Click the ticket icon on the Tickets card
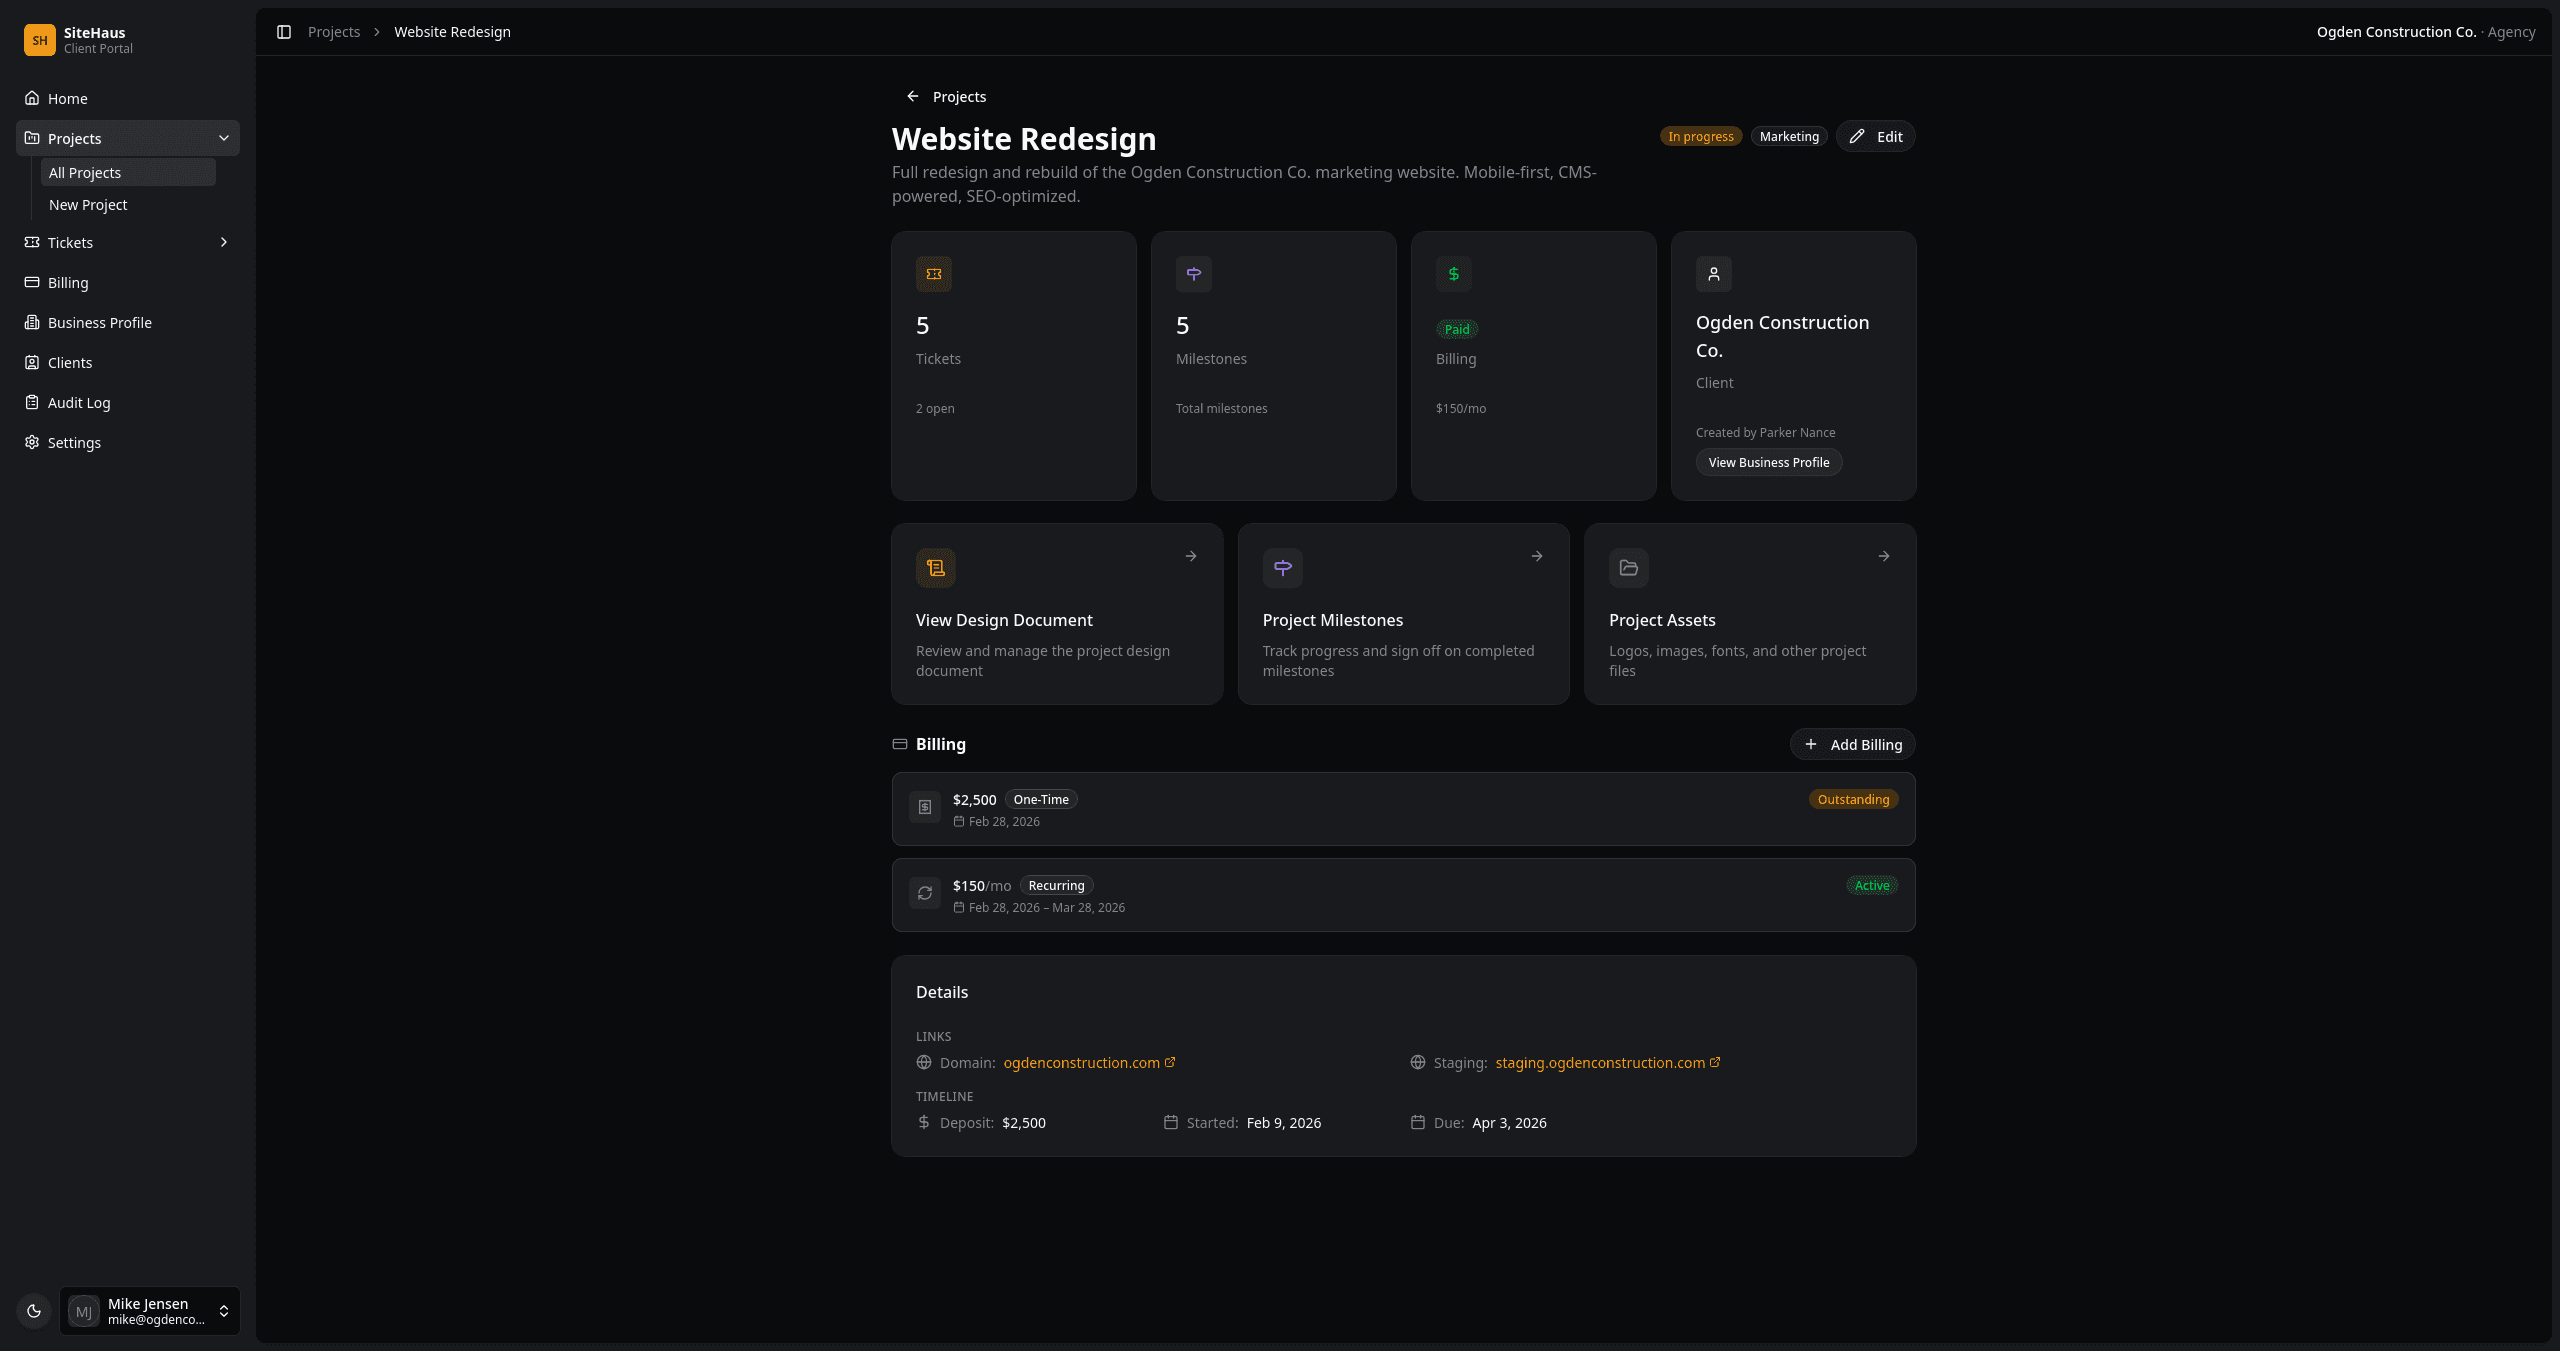2560x1351 pixels. pos(933,273)
